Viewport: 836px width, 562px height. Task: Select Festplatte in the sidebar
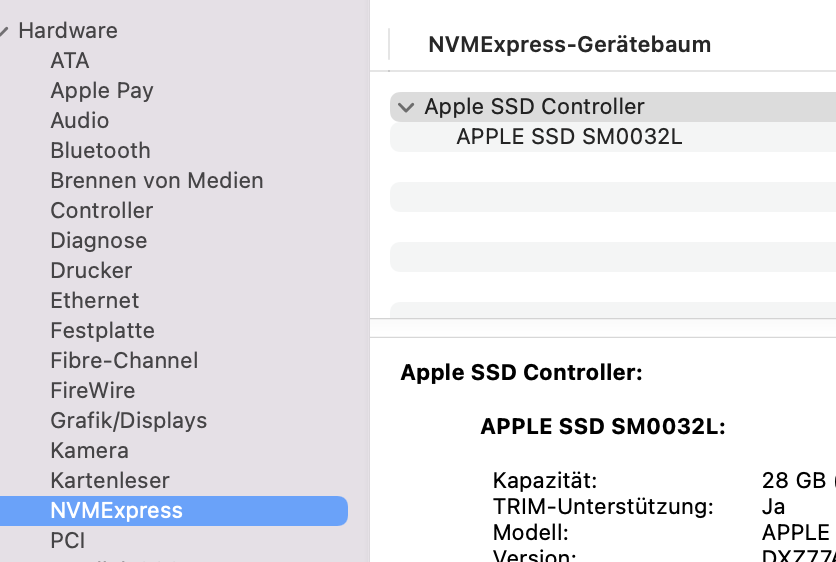[102, 331]
